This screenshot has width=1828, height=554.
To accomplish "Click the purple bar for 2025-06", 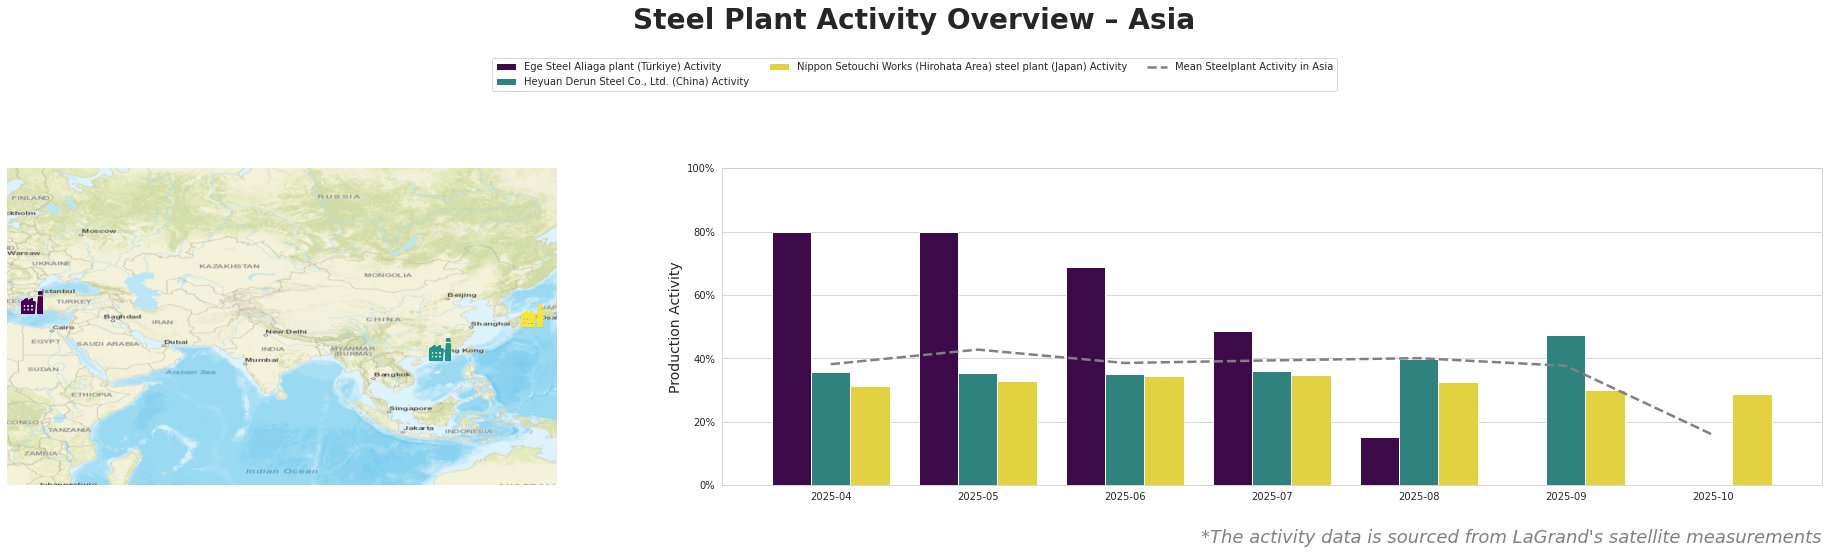I will tap(1086, 376).
